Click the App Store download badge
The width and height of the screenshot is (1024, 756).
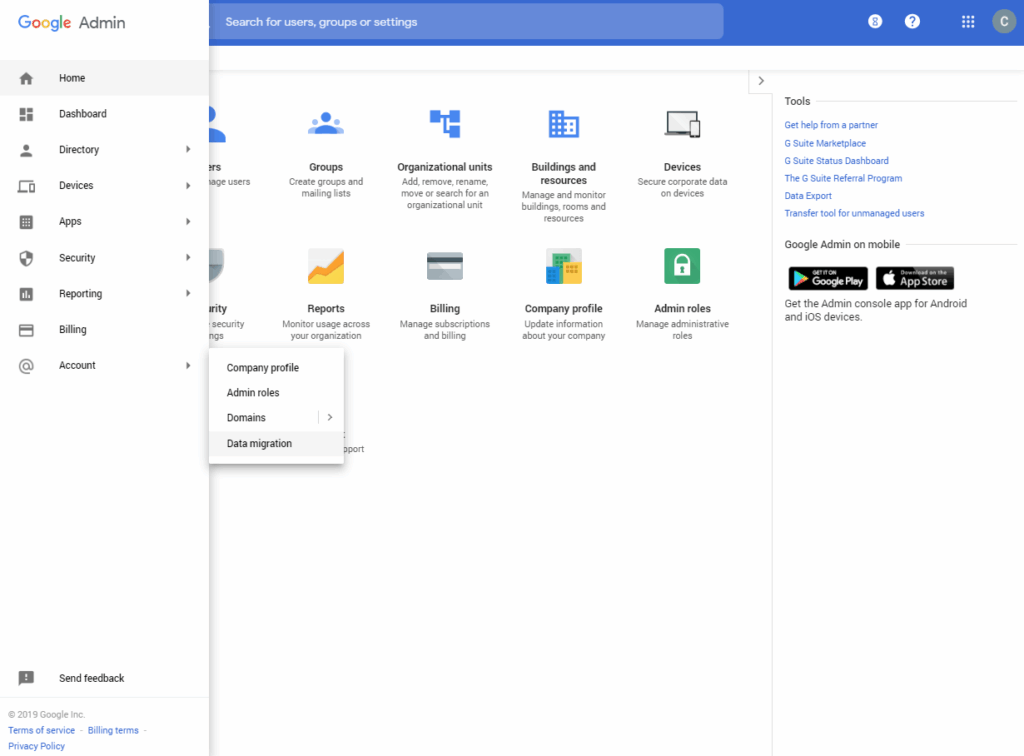[x=914, y=278]
